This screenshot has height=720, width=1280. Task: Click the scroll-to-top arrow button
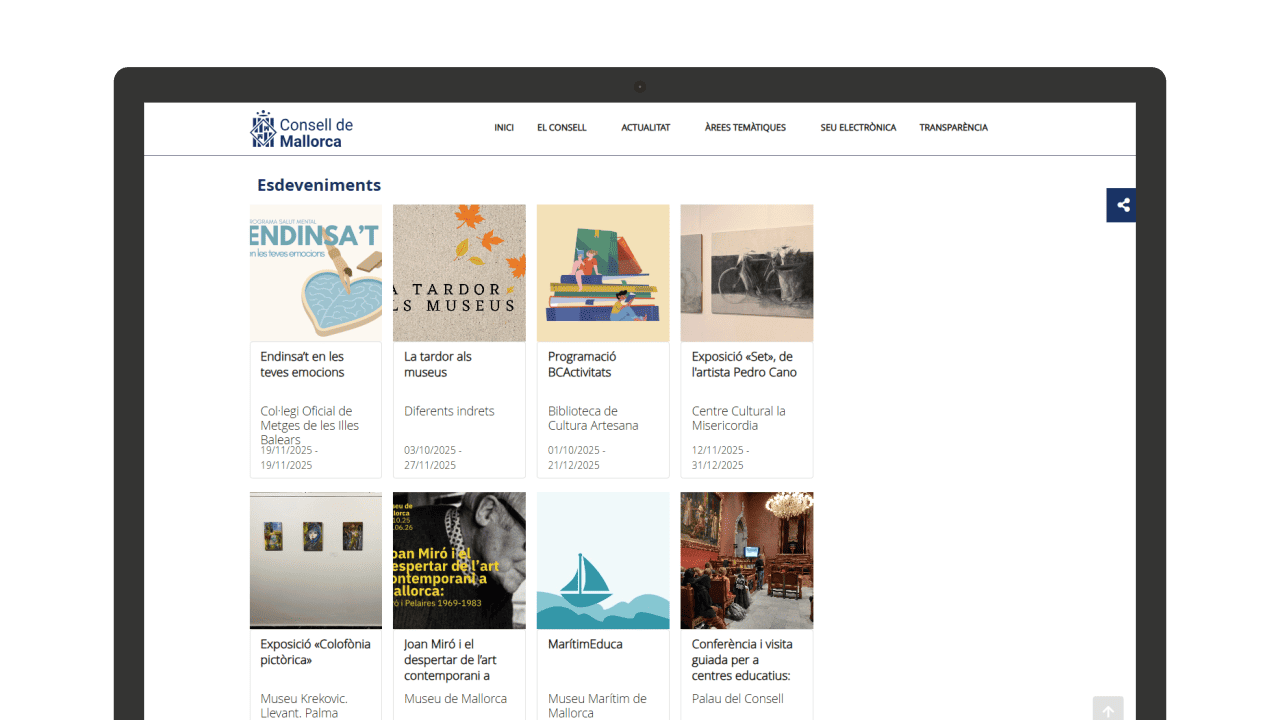coord(1107,710)
